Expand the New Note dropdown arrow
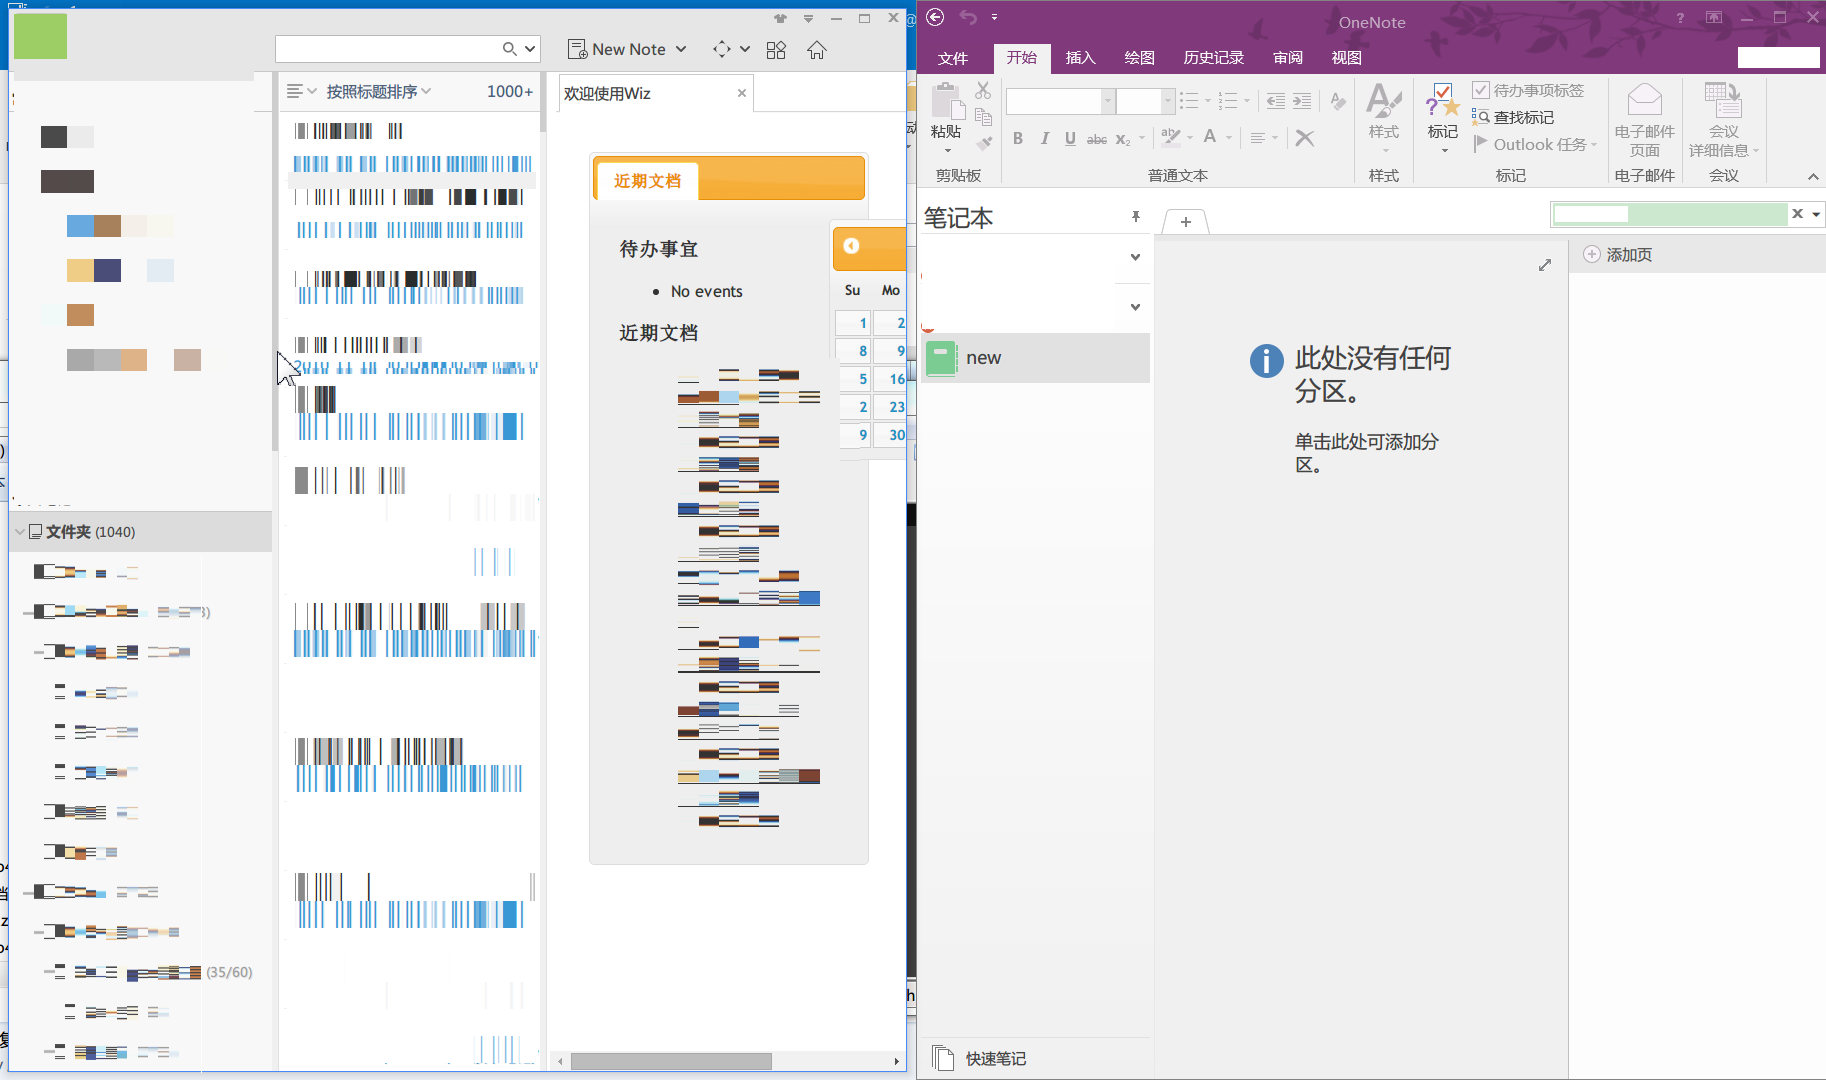1826x1080 pixels. click(x=681, y=49)
